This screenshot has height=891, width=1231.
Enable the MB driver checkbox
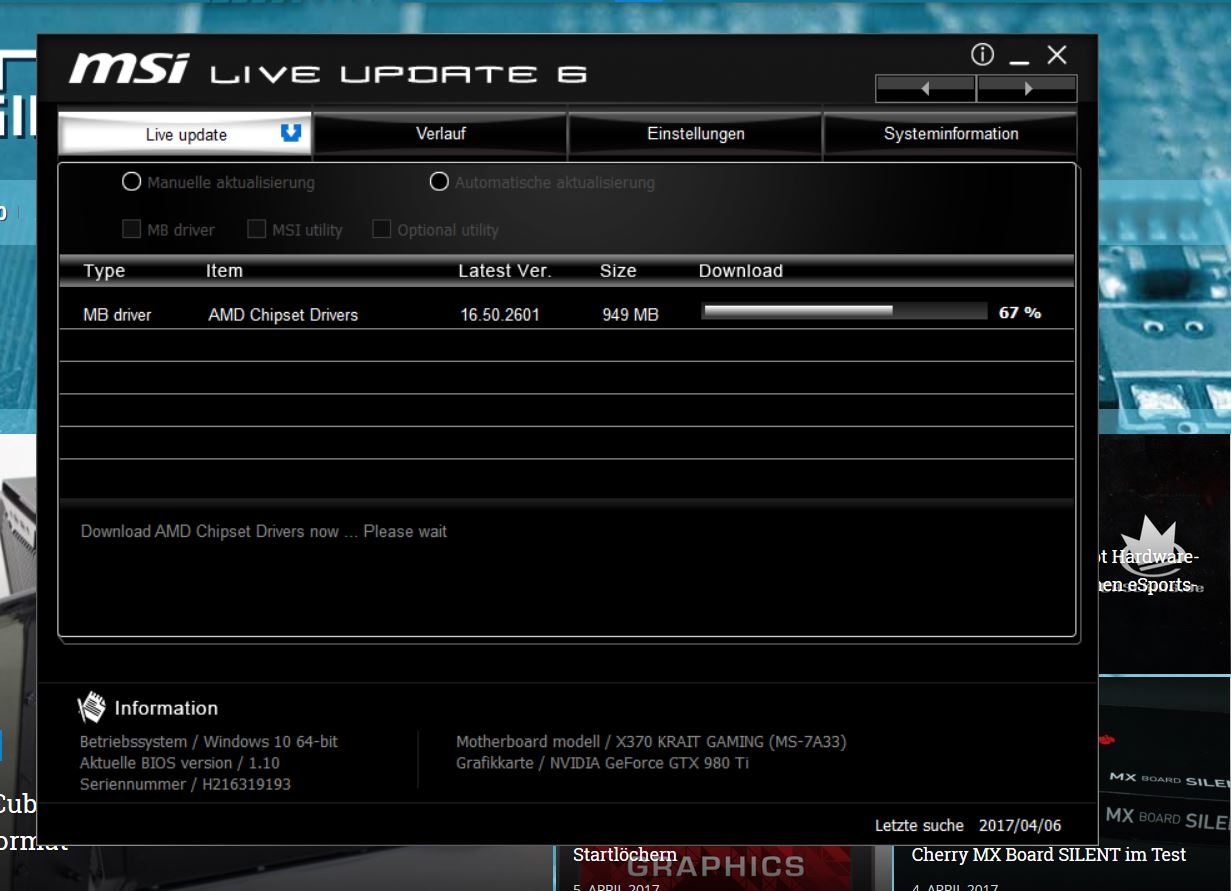click(131, 229)
